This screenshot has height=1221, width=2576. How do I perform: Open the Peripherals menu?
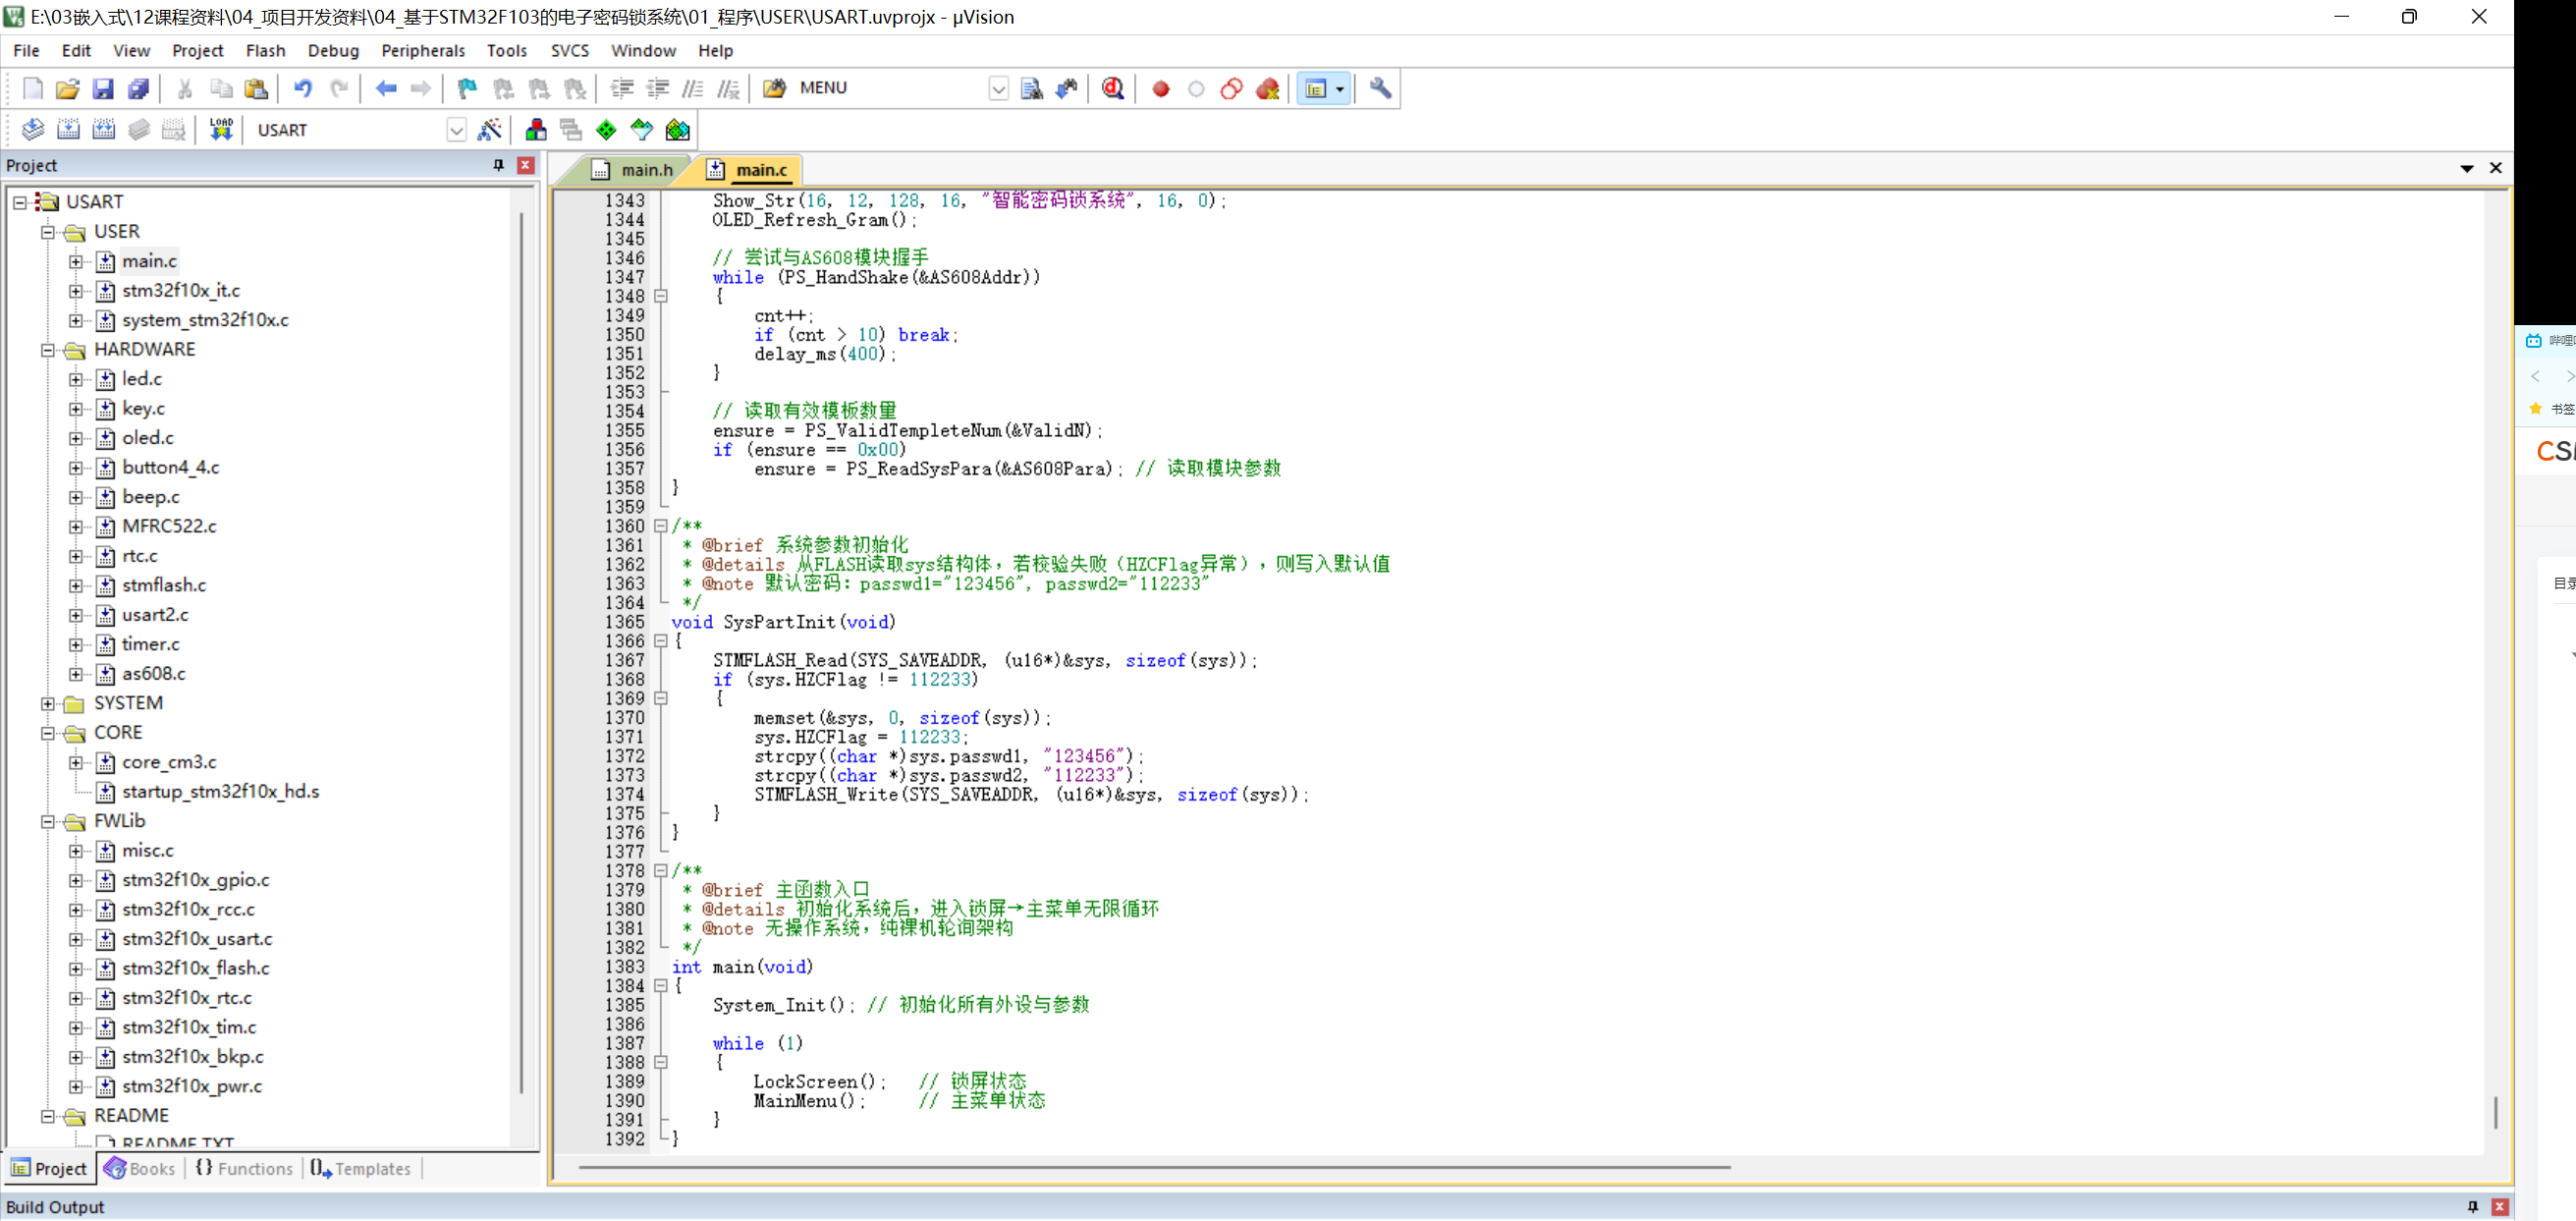click(x=423, y=51)
